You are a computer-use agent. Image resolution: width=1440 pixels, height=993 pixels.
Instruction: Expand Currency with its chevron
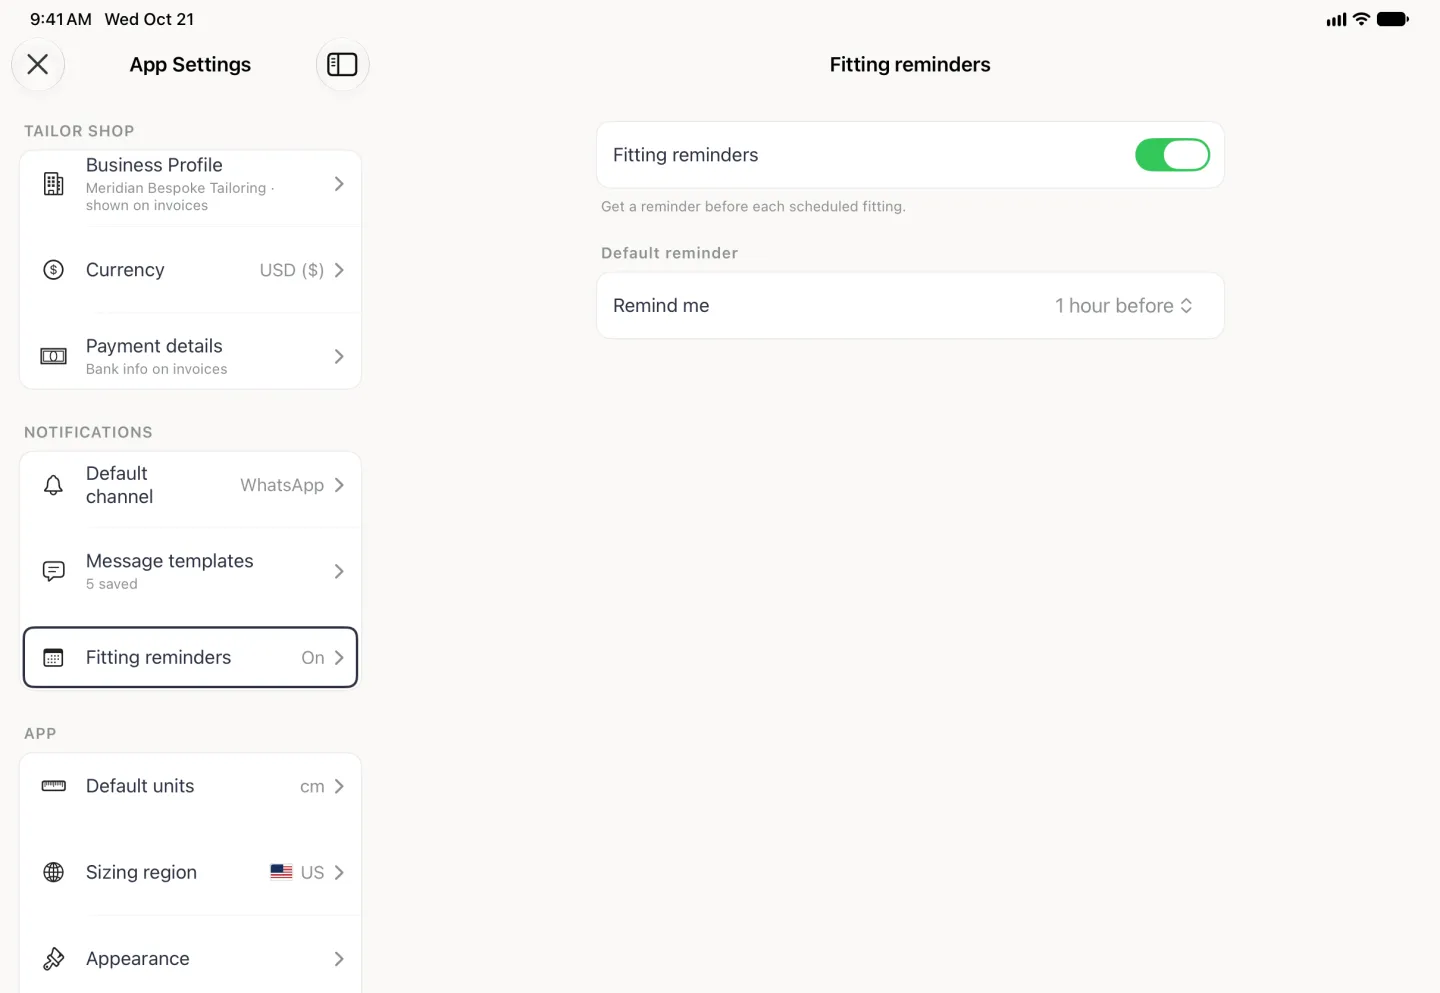pos(339,270)
